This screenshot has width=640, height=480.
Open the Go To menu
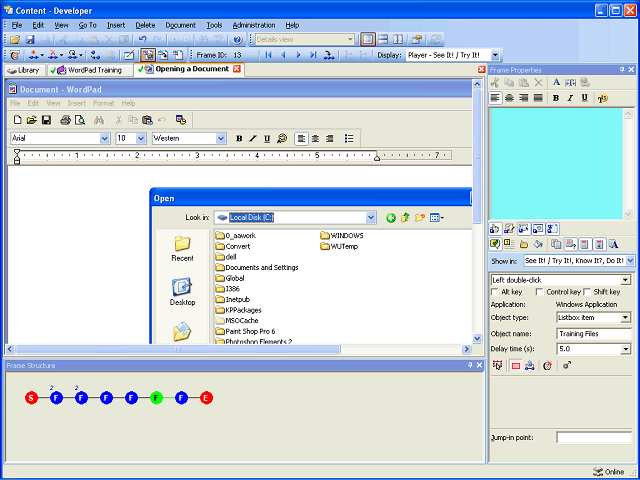pos(87,25)
